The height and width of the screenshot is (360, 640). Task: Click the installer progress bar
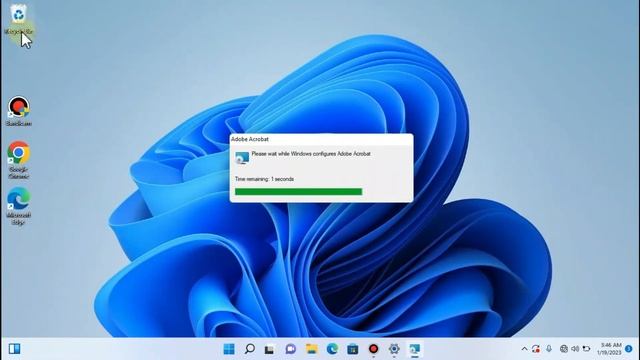(298, 192)
